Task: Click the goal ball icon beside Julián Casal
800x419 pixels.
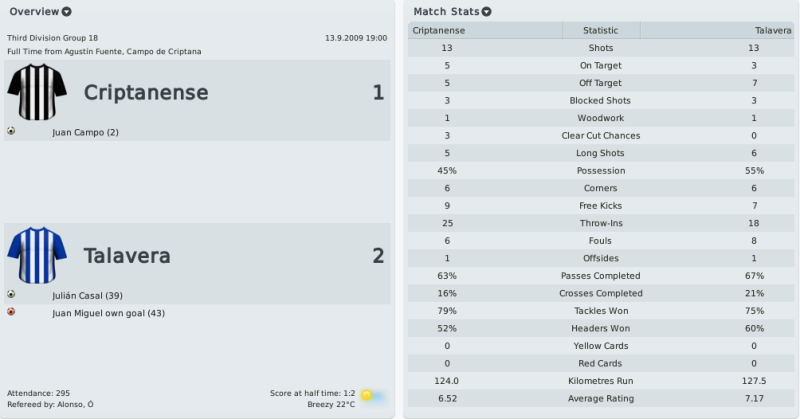Action: 11,294
